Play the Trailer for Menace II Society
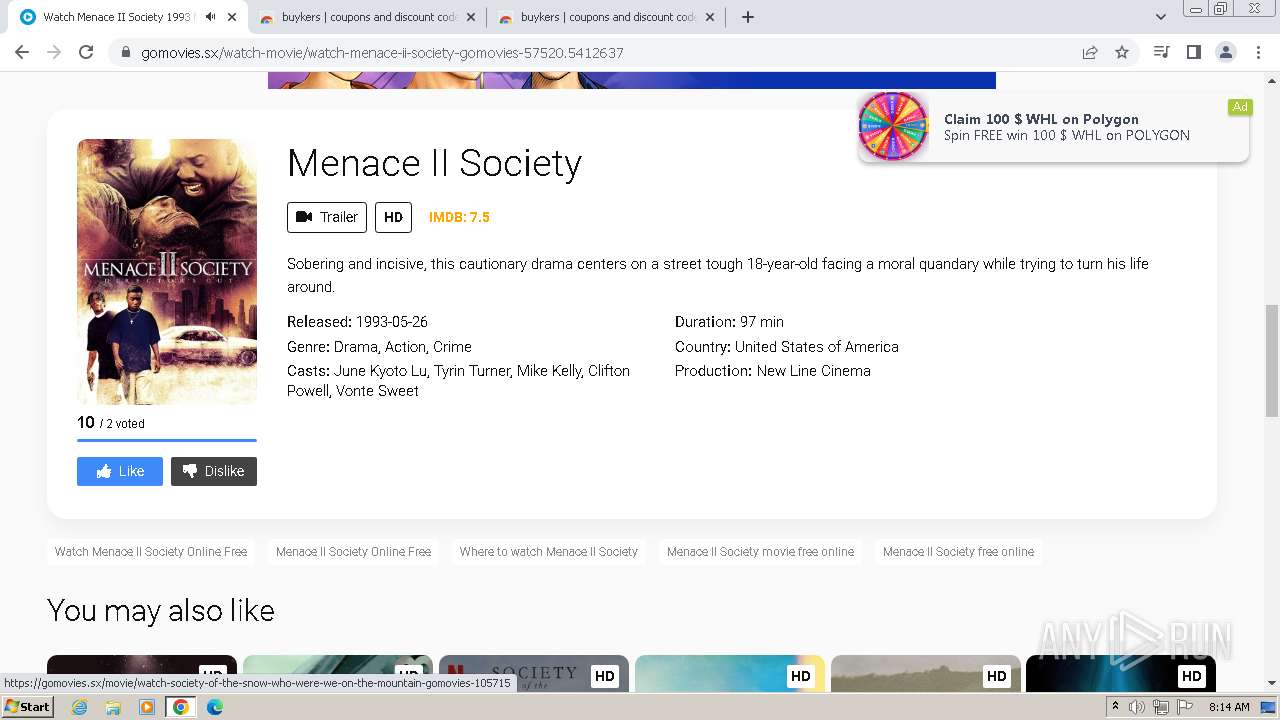This screenshot has height=720, width=1280. click(x=327, y=217)
